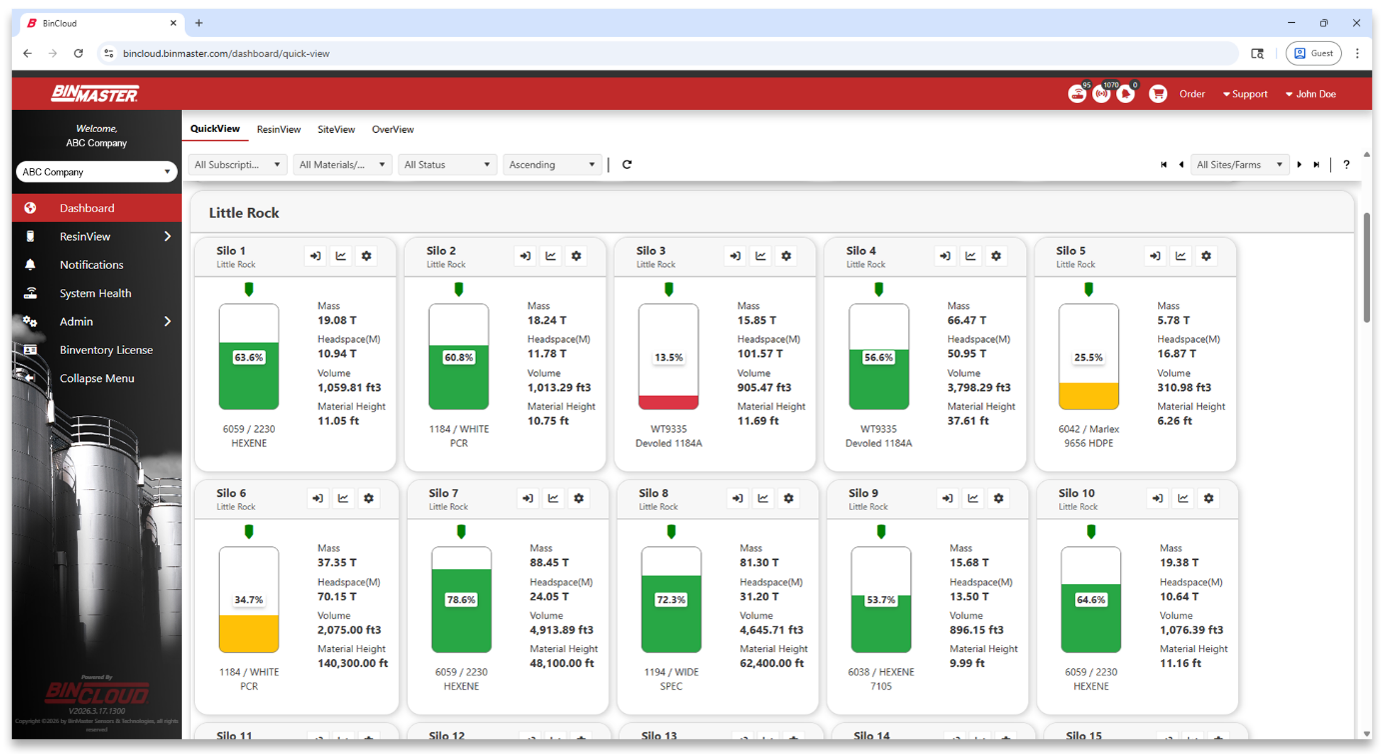Click the browser back button
This screenshot has width=1386, height=754.
pyautogui.click(x=27, y=53)
